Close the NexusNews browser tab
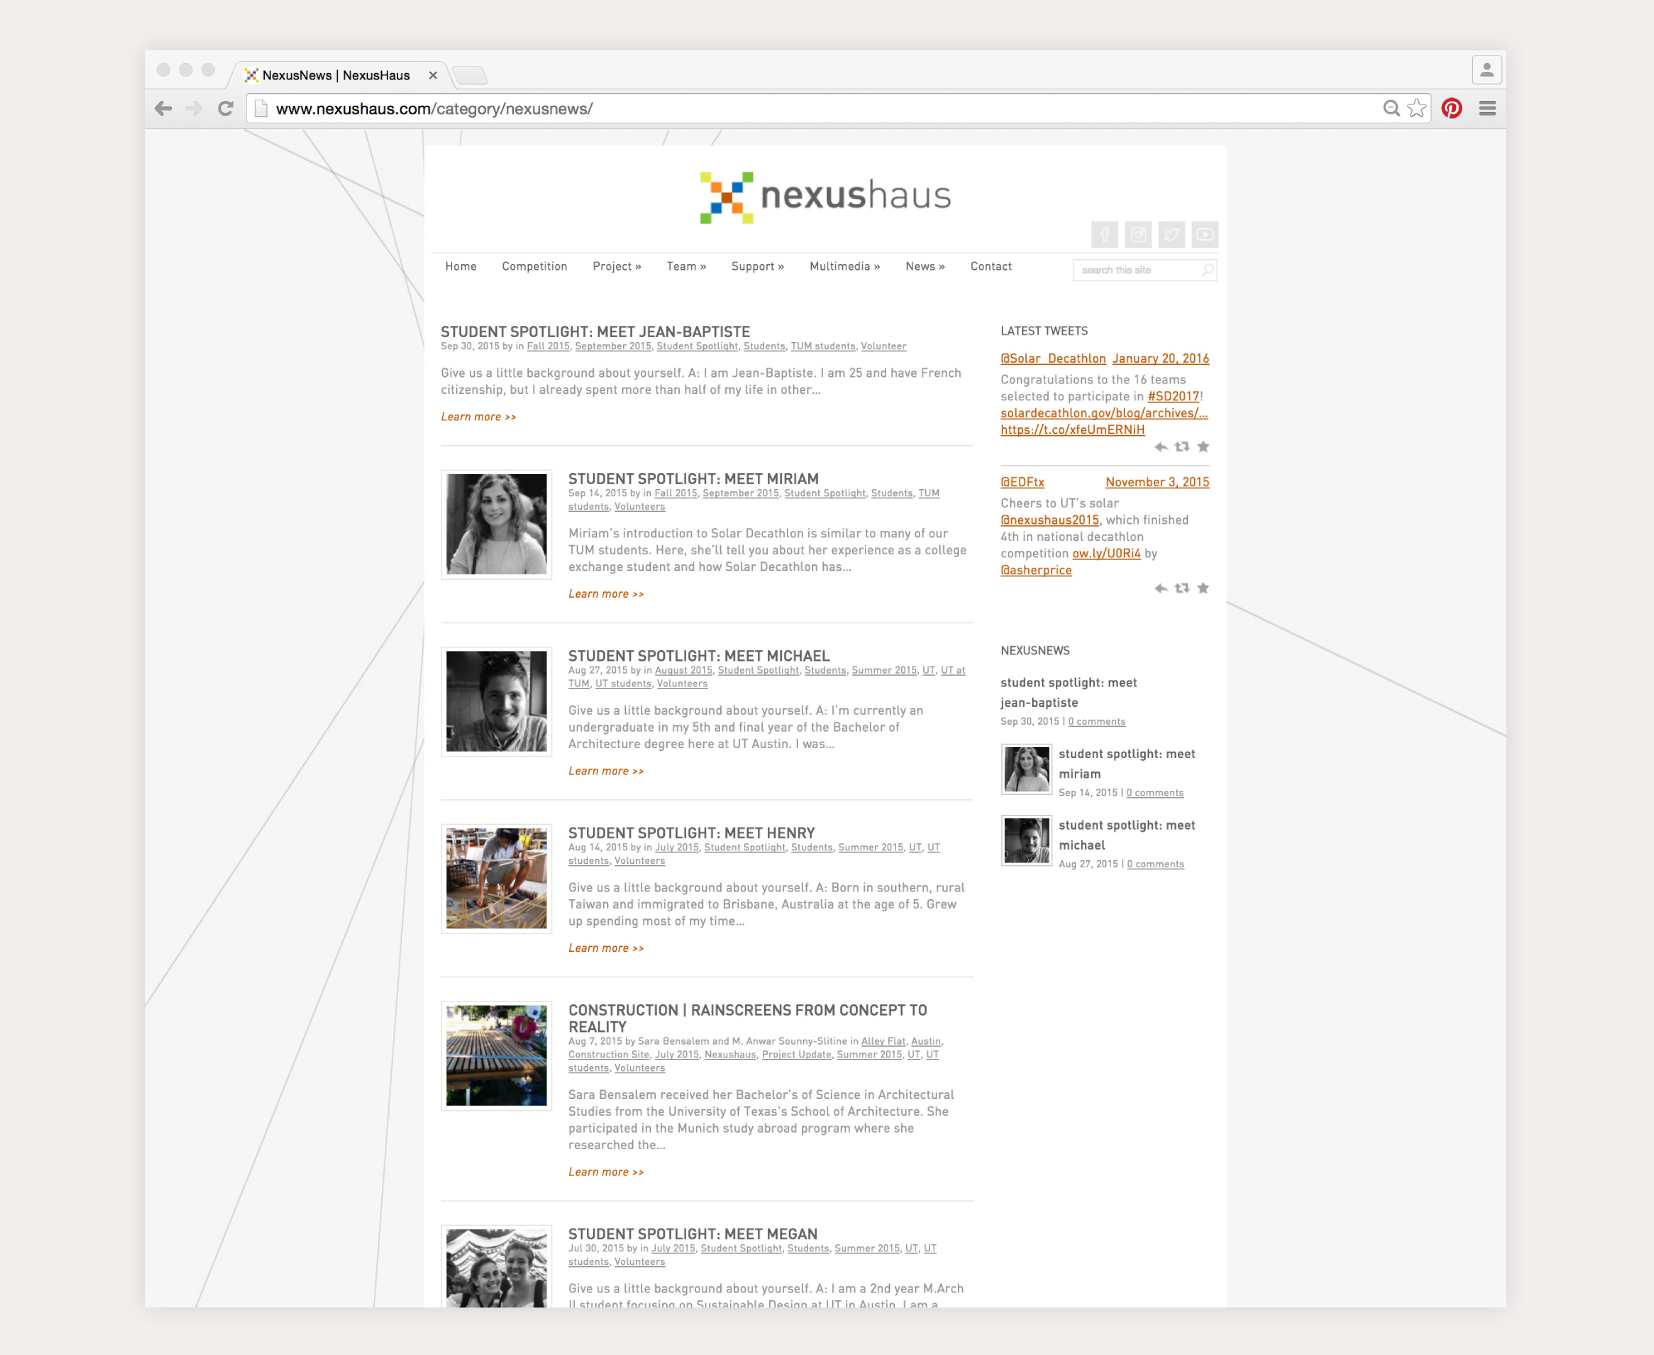 point(433,75)
